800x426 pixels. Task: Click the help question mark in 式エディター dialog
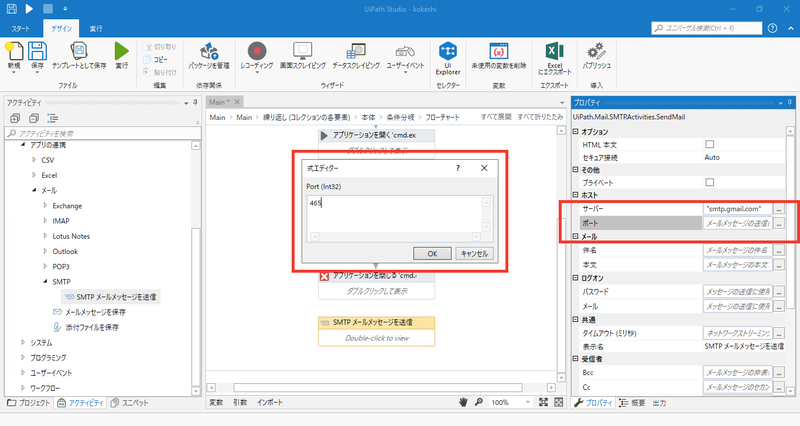pyautogui.click(x=458, y=168)
